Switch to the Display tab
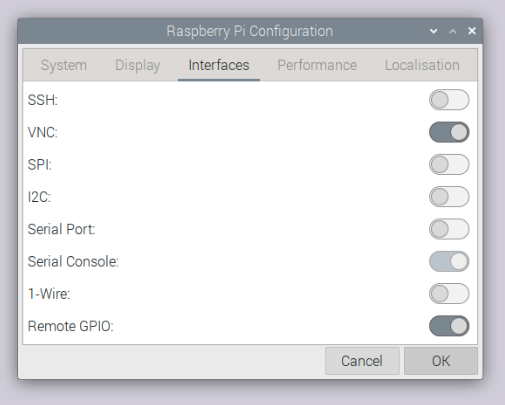Viewport: 505px width, 405px height. coord(138,65)
